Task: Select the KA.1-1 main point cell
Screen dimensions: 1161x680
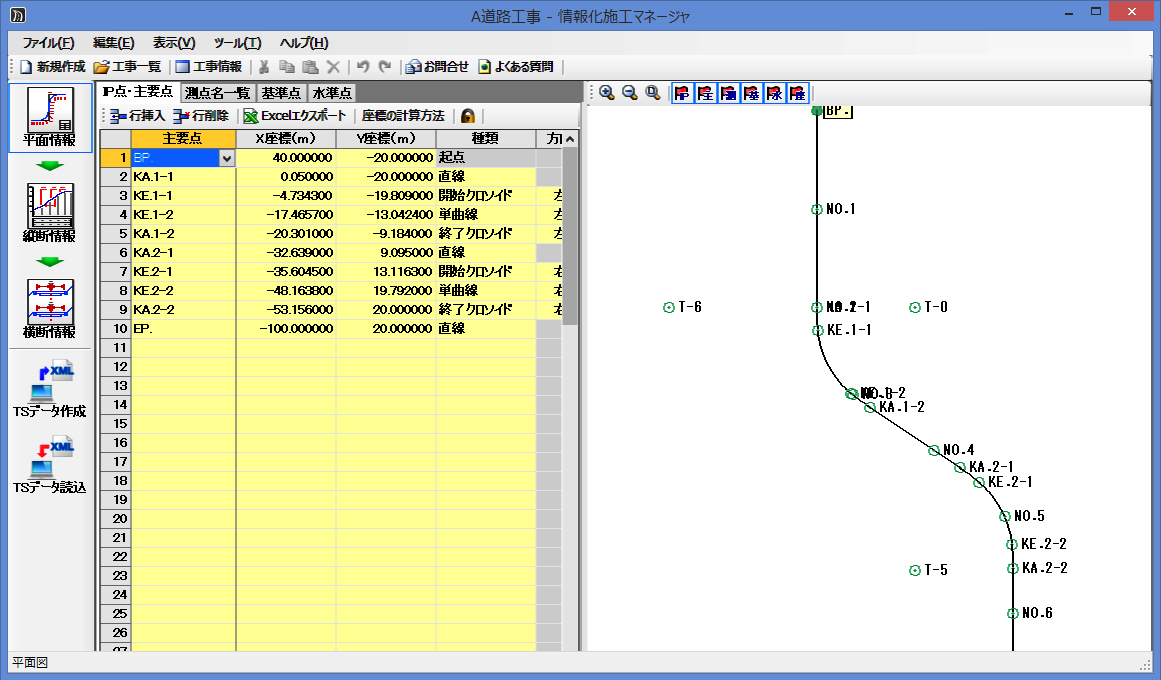Action: [183, 176]
